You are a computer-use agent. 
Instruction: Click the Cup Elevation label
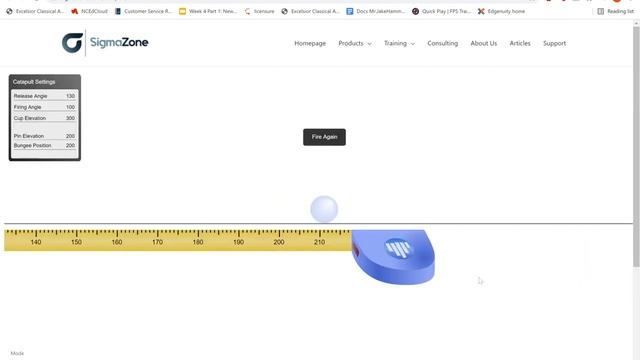(x=29, y=118)
